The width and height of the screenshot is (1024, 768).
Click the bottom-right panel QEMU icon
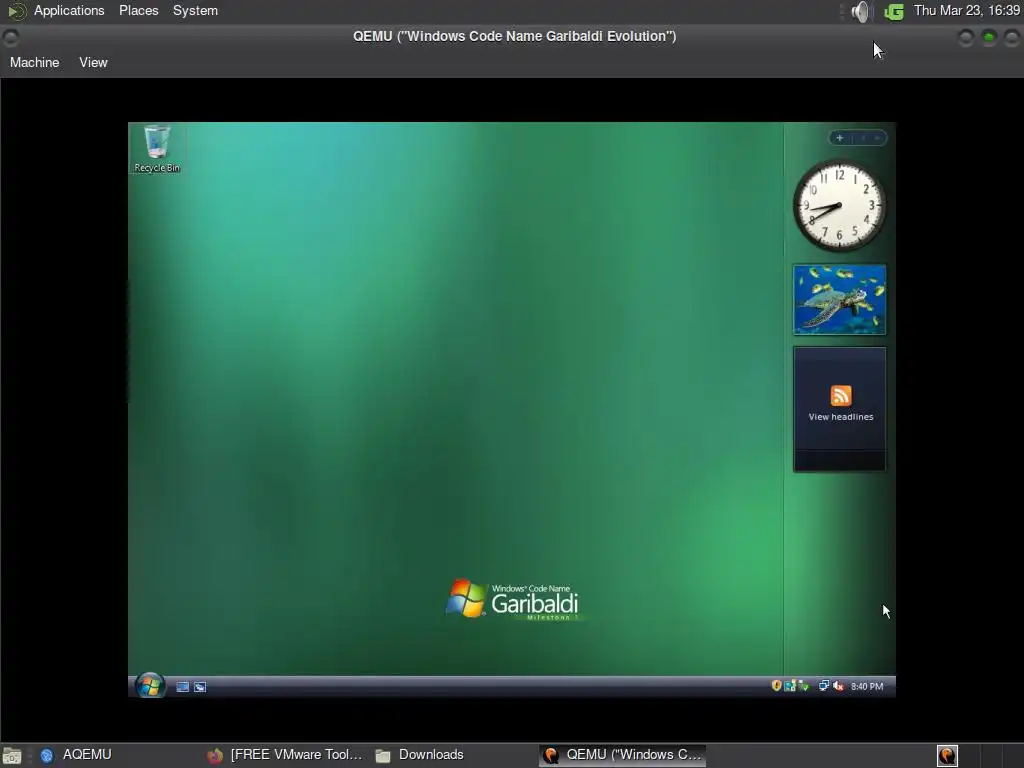tap(947, 756)
